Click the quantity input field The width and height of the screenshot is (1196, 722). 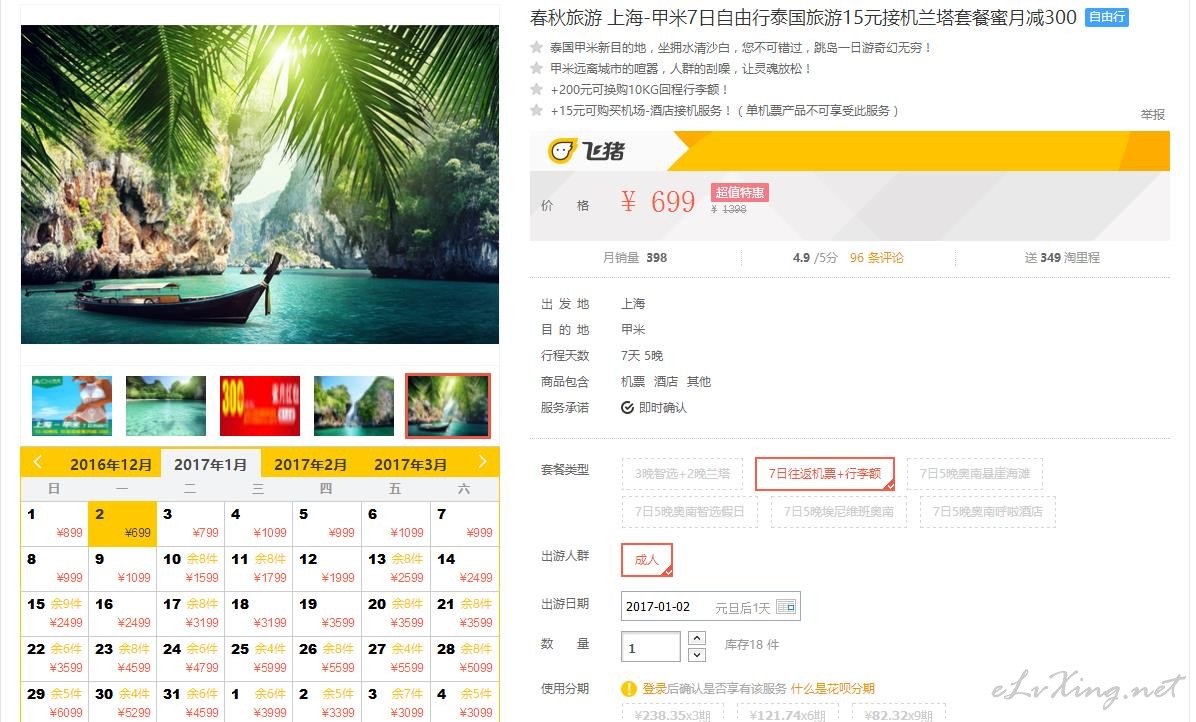651,647
